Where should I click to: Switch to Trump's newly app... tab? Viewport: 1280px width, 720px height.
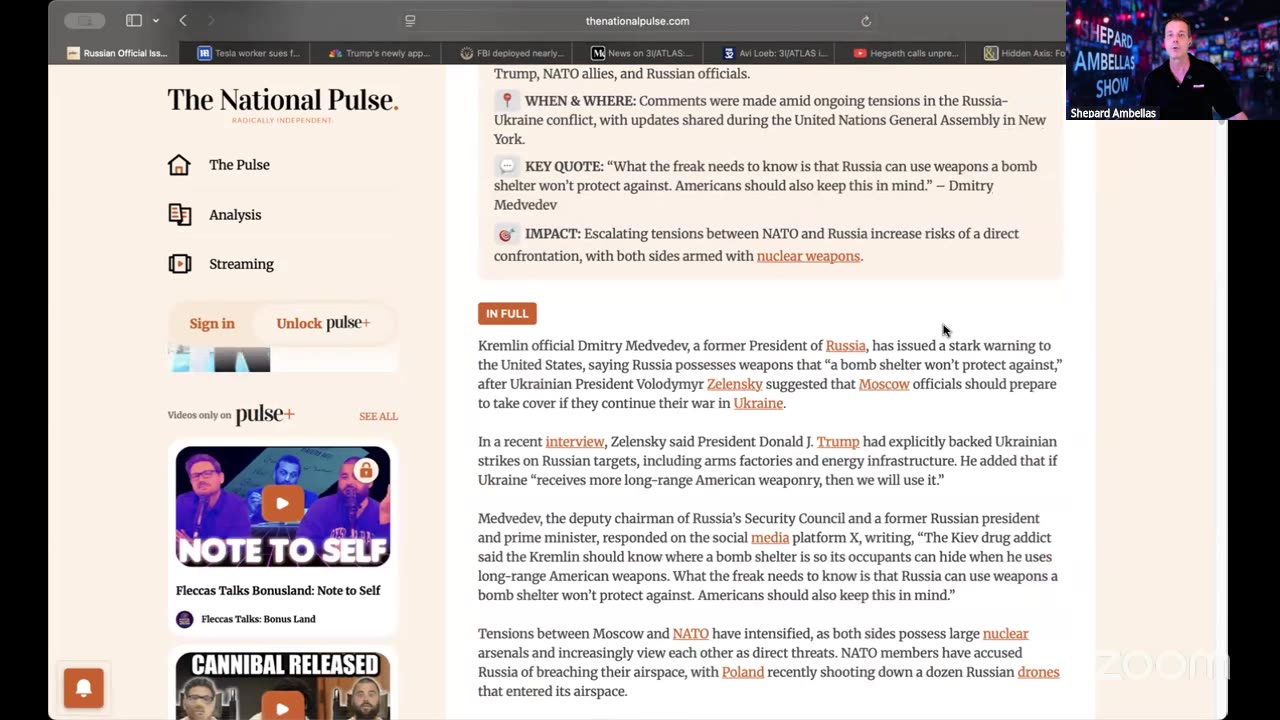click(x=379, y=53)
